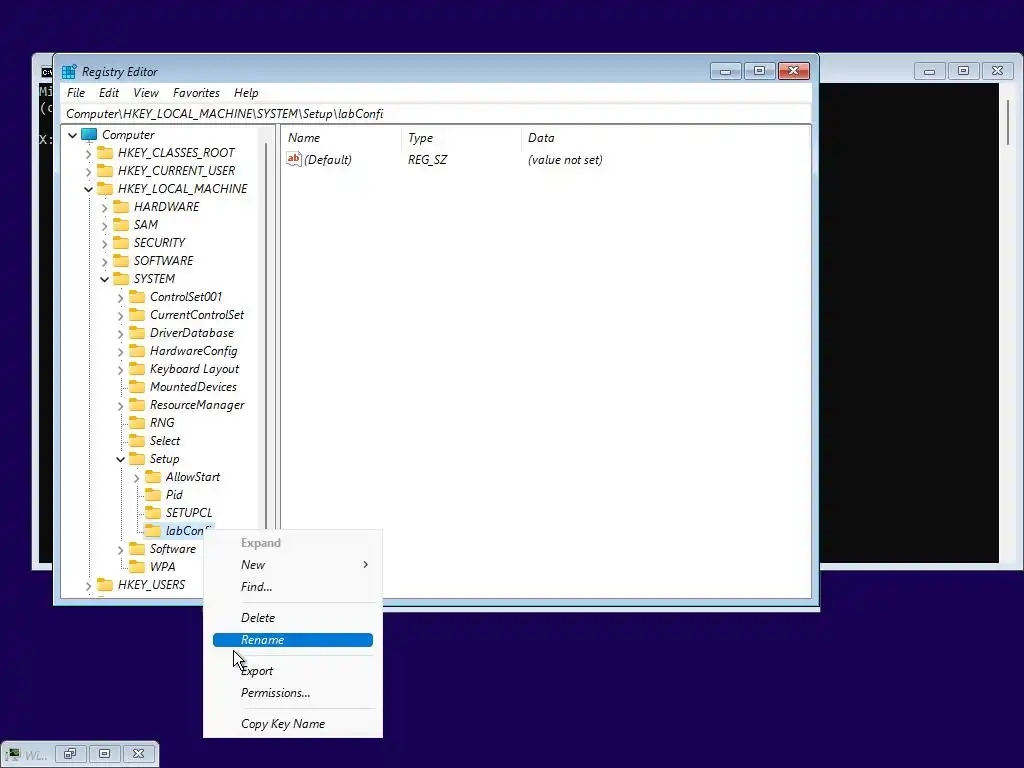This screenshot has height=768, width=1024.
Task: Click the HKEY_USERS folder icon
Action: [105, 585]
